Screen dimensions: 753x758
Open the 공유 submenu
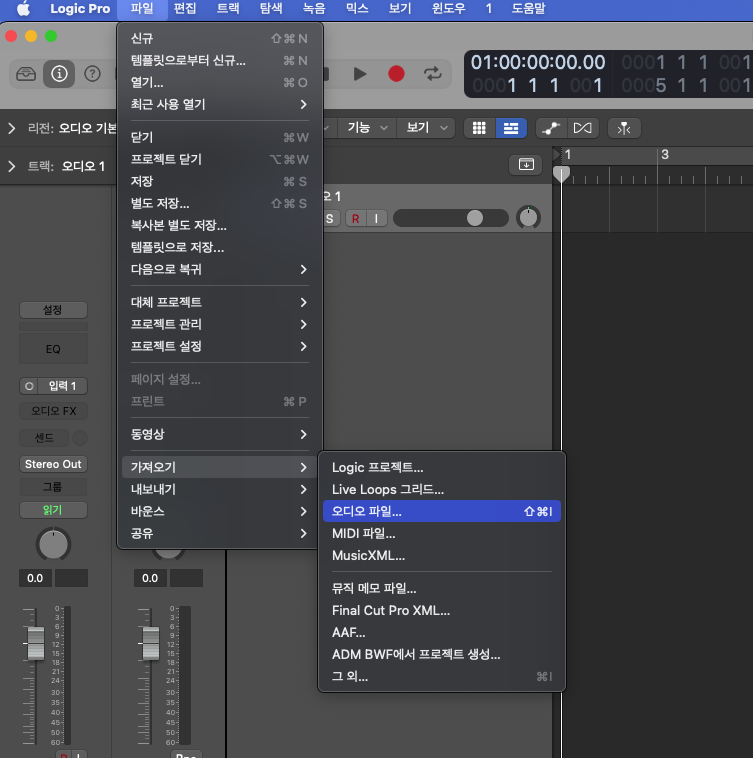pos(220,533)
